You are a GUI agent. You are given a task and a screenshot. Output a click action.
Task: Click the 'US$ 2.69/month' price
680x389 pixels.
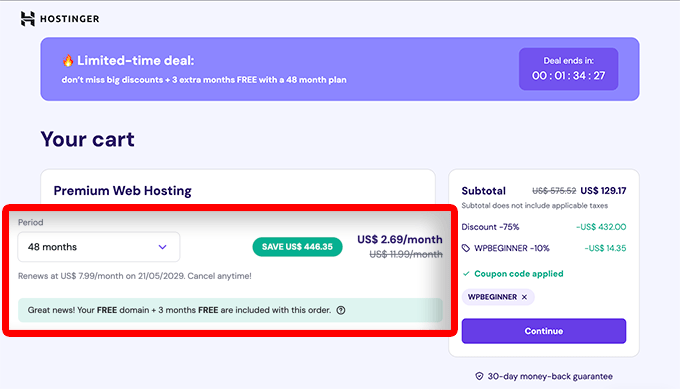tap(400, 239)
